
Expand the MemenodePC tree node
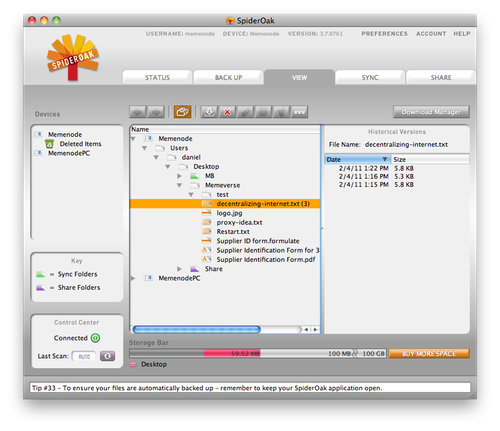click(133, 278)
